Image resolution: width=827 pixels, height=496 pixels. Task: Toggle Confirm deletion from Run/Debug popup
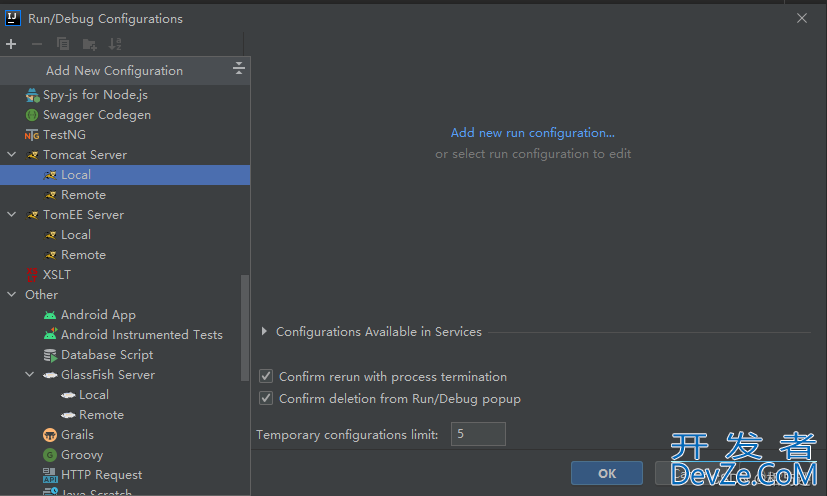tap(266, 398)
